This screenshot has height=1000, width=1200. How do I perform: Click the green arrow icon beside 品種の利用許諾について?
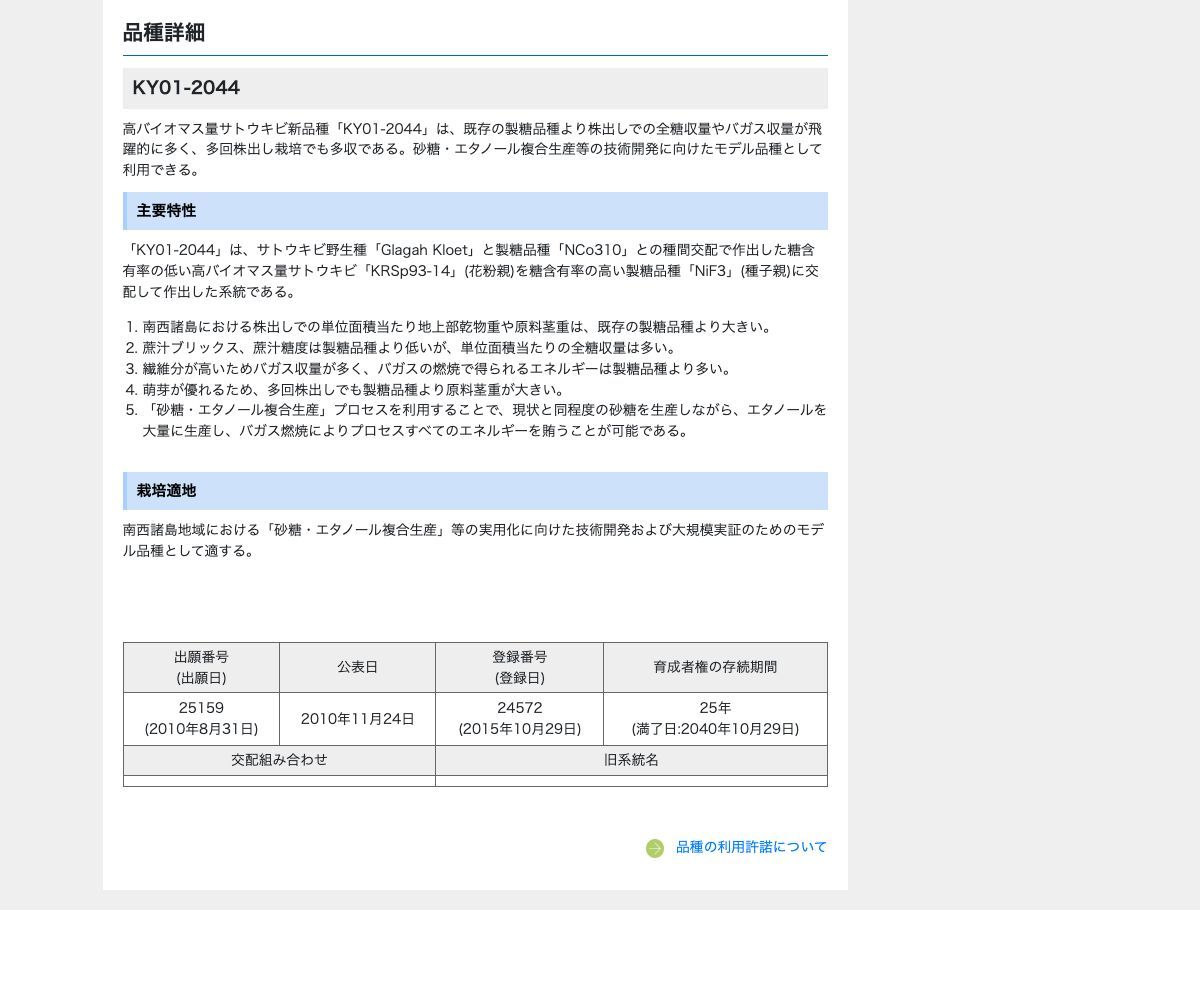[655, 848]
